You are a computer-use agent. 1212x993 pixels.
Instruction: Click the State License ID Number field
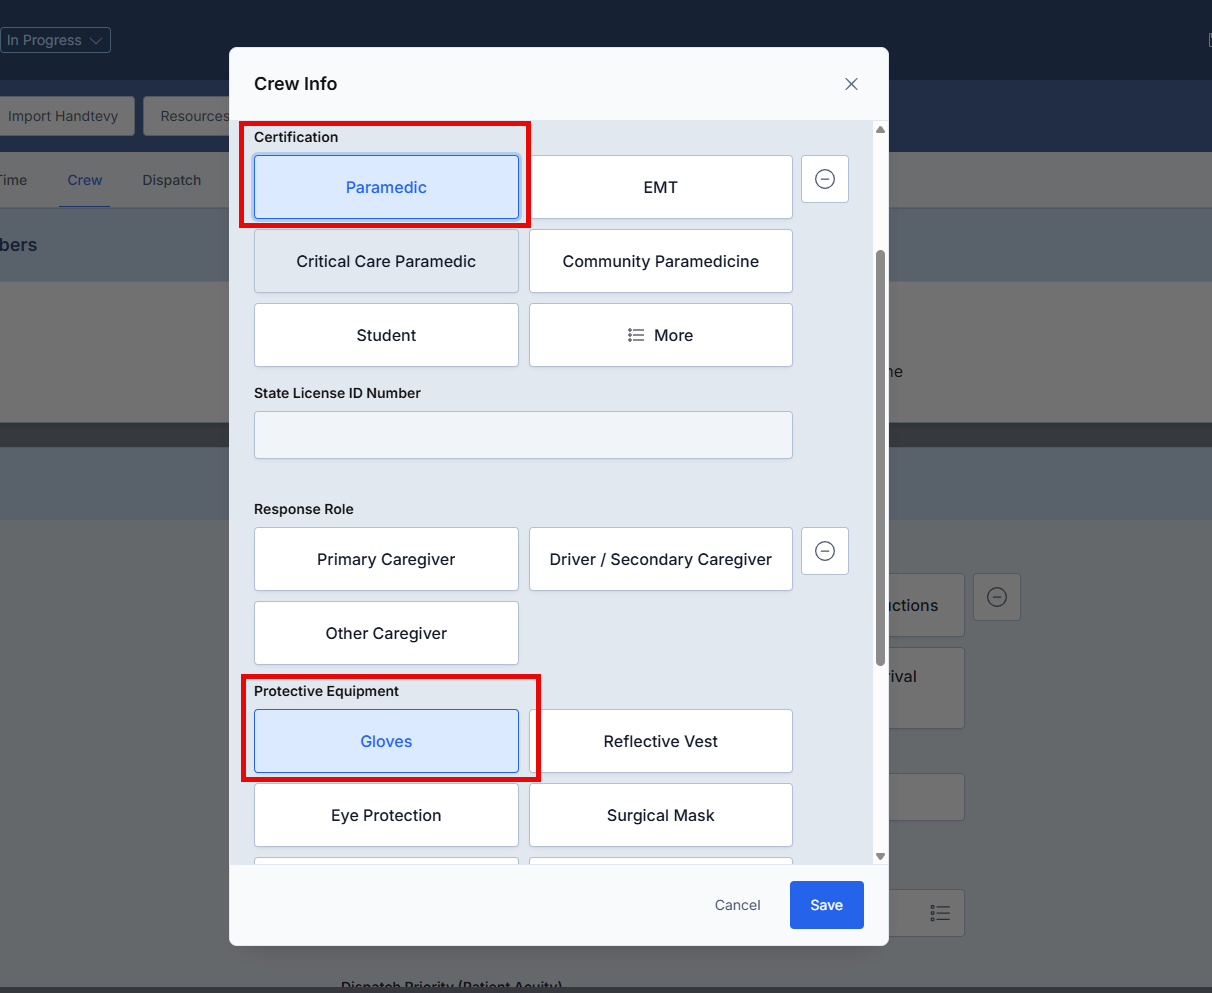coord(523,435)
